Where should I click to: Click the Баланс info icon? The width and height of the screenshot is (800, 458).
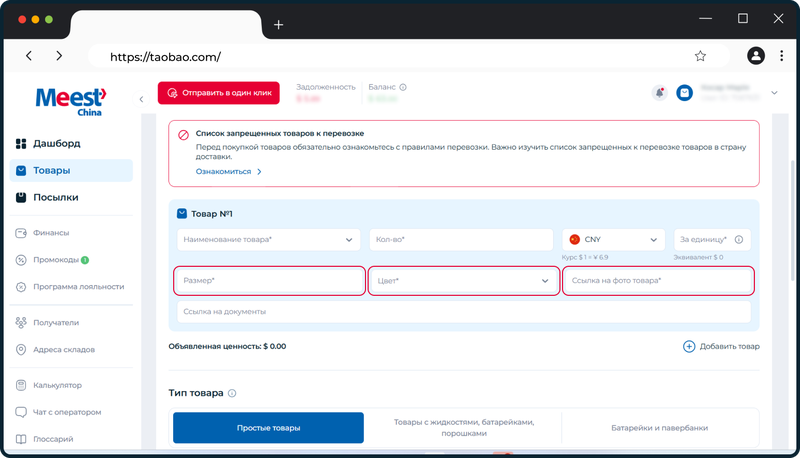coord(403,87)
